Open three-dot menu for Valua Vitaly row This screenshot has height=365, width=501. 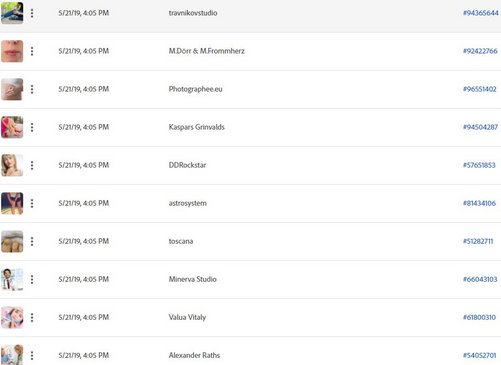[x=32, y=317]
